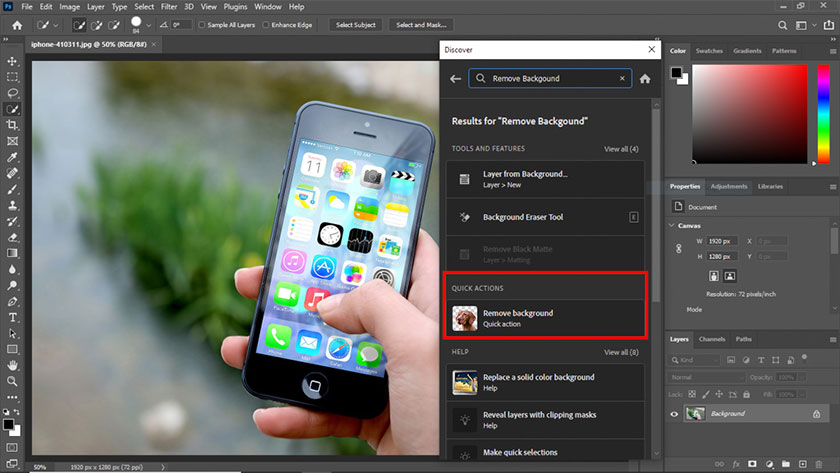
Task: Select the Rectangle shape tool
Action: click(12, 350)
